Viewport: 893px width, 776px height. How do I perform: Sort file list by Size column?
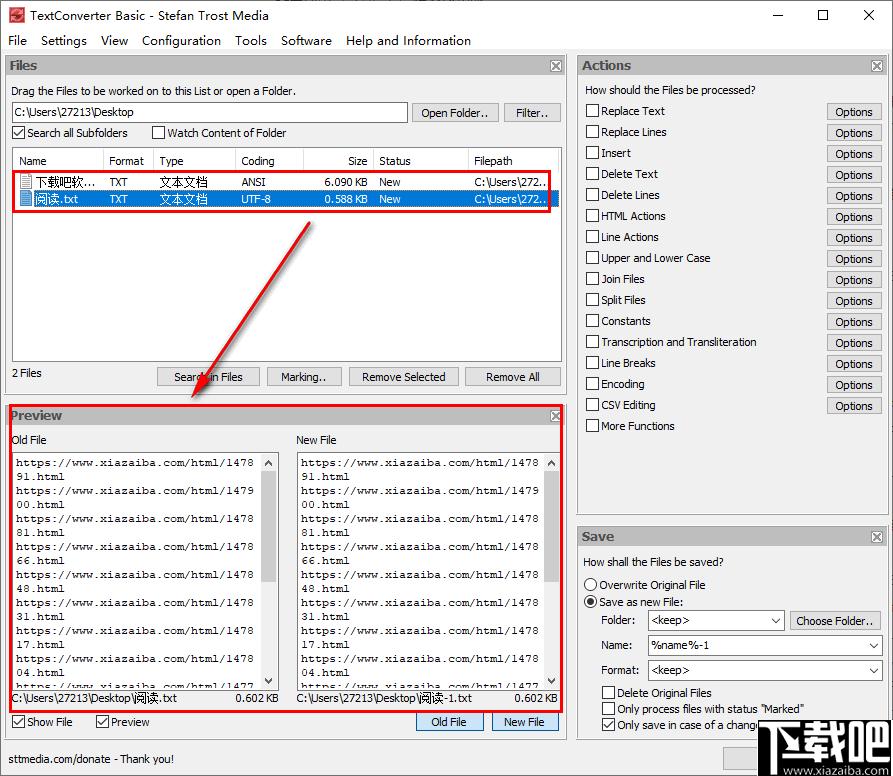338,161
